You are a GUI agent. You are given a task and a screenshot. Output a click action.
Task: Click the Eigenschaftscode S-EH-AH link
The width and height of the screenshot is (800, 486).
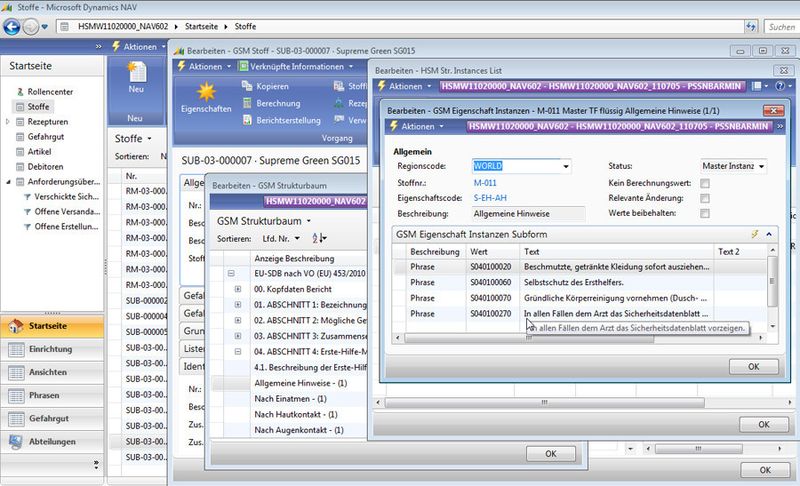click(x=490, y=198)
